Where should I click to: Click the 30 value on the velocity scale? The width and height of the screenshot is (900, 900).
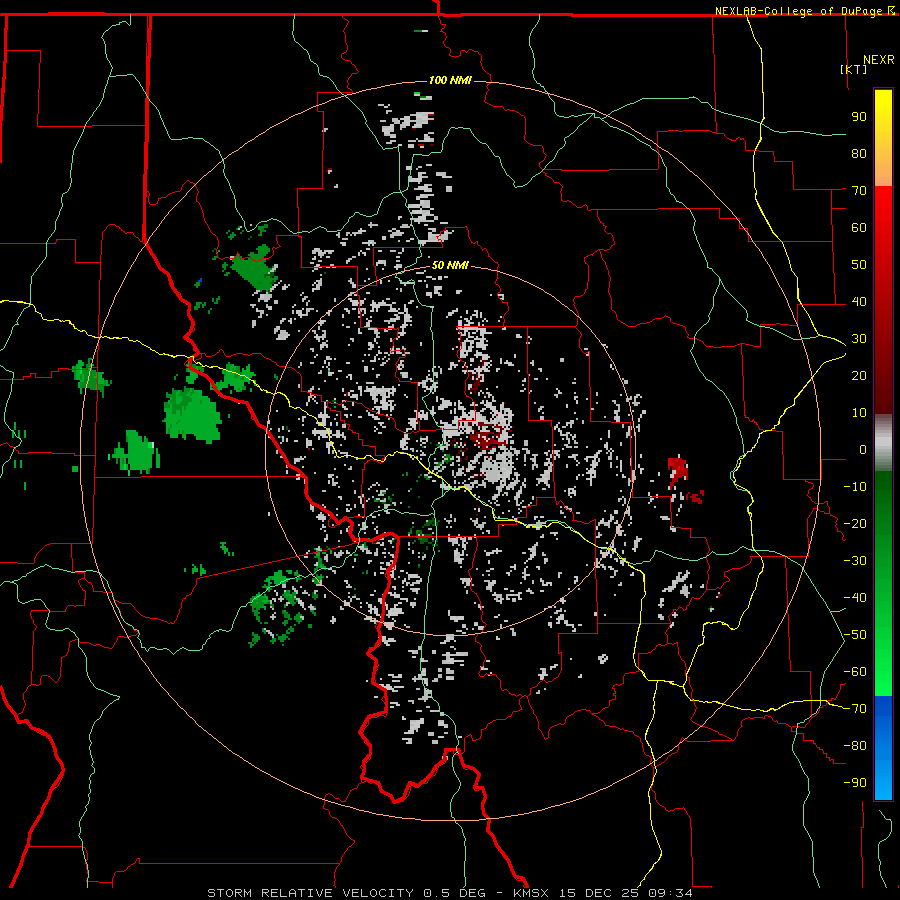(859, 339)
